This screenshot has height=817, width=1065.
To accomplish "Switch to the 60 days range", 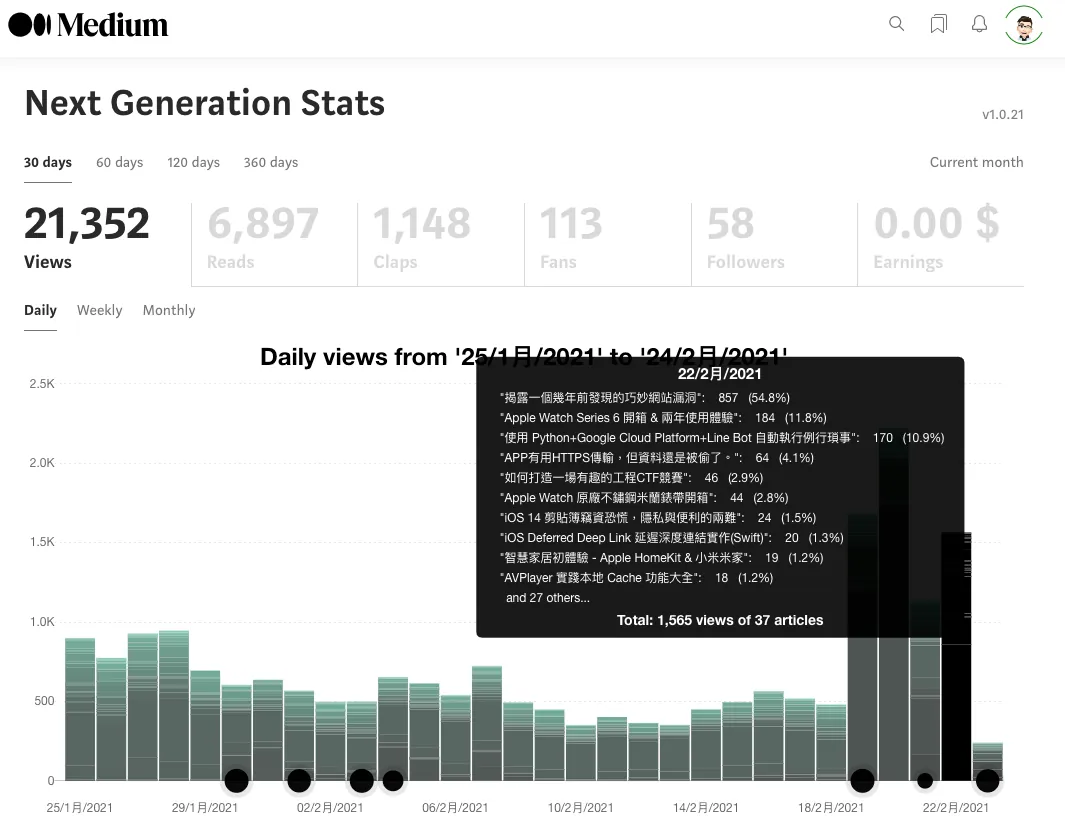I will tap(119, 162).
